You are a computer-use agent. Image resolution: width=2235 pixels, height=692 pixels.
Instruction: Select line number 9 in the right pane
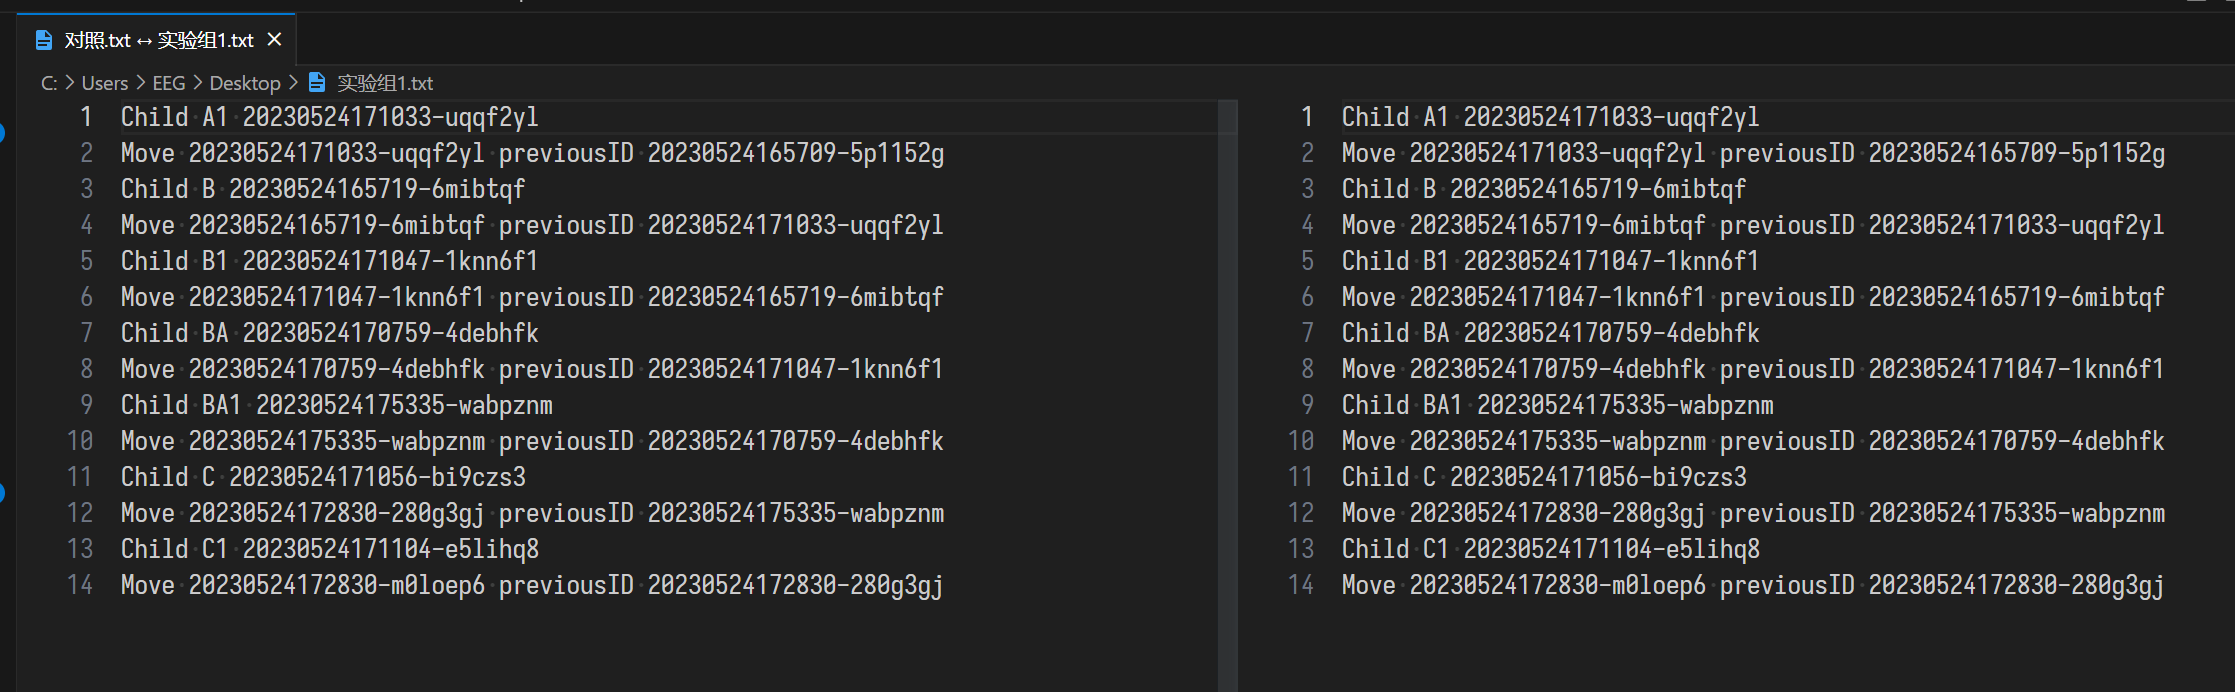pos(1306,404)
